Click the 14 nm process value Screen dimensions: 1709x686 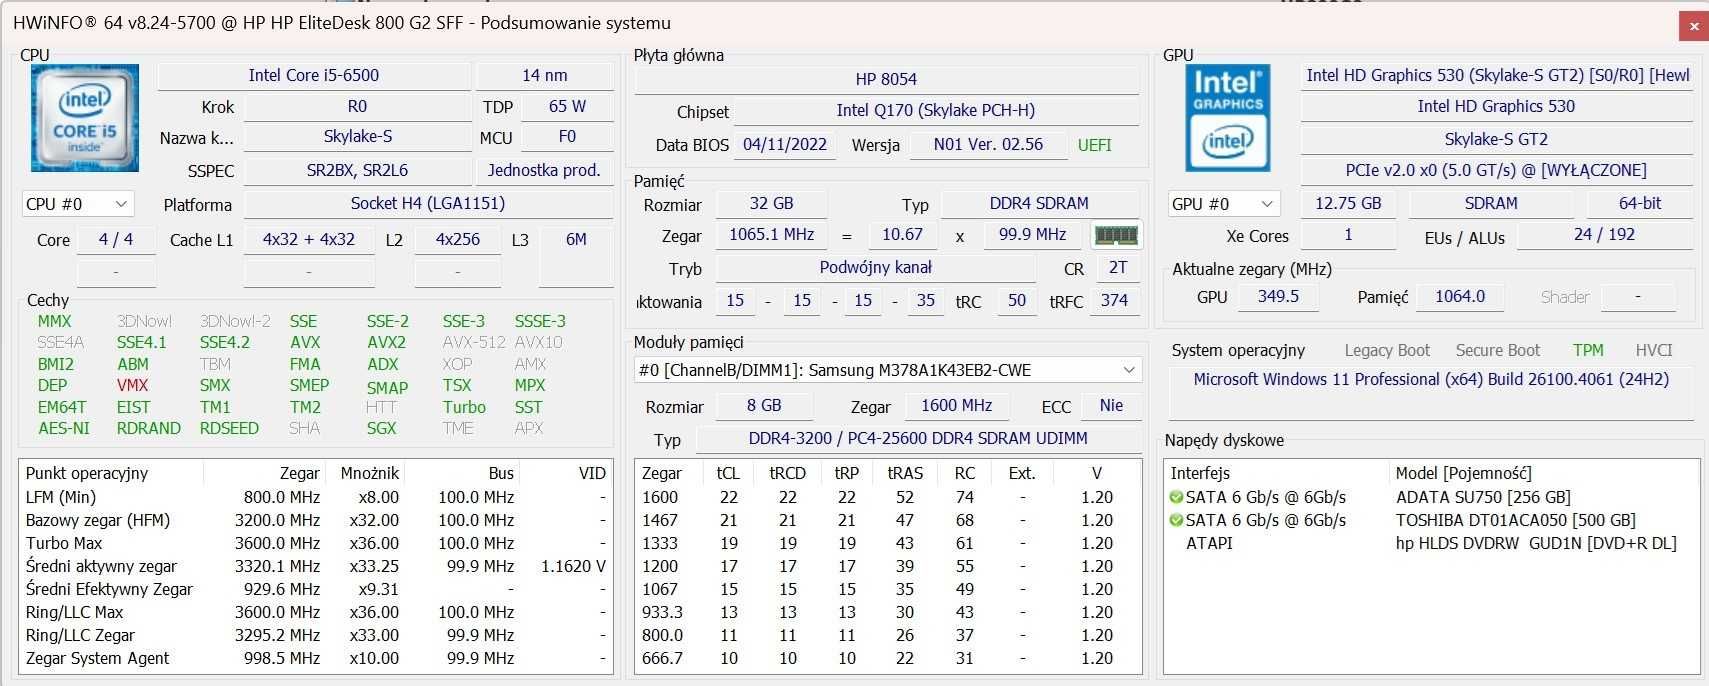pos(544,76)
